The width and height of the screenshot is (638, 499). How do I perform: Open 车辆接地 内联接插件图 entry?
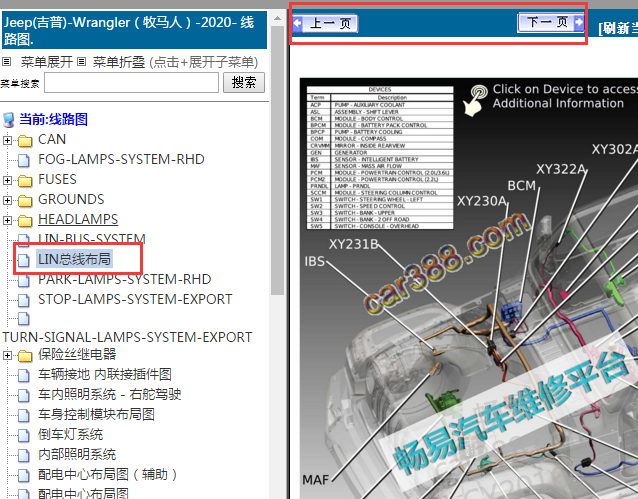point(105,374)
